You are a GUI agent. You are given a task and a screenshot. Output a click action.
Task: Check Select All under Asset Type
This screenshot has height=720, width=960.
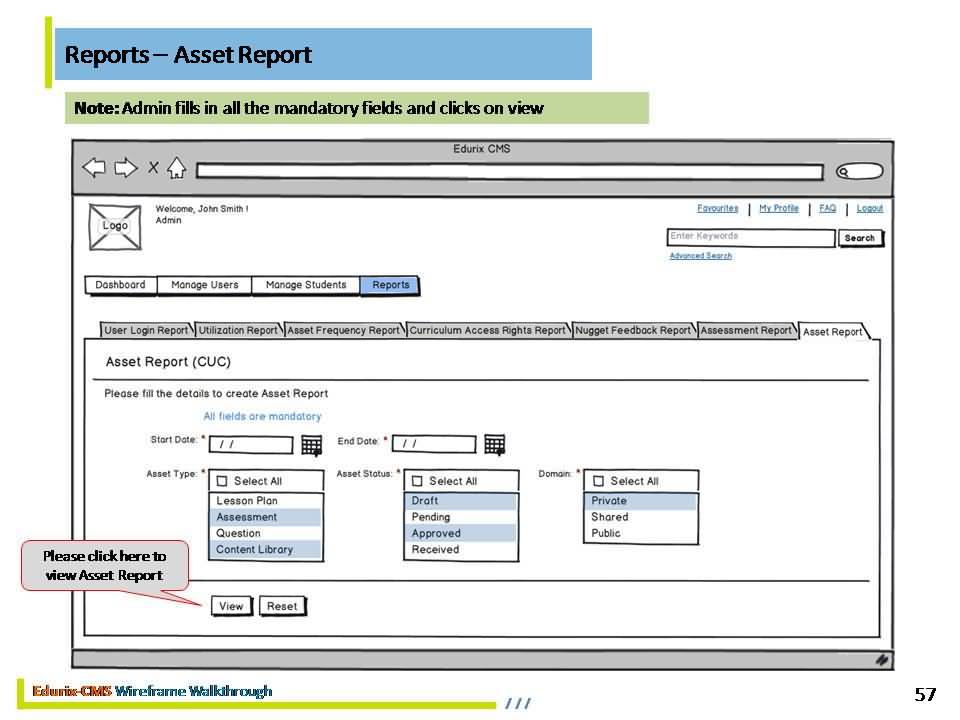pyautogui.click(x=223, y=481)
